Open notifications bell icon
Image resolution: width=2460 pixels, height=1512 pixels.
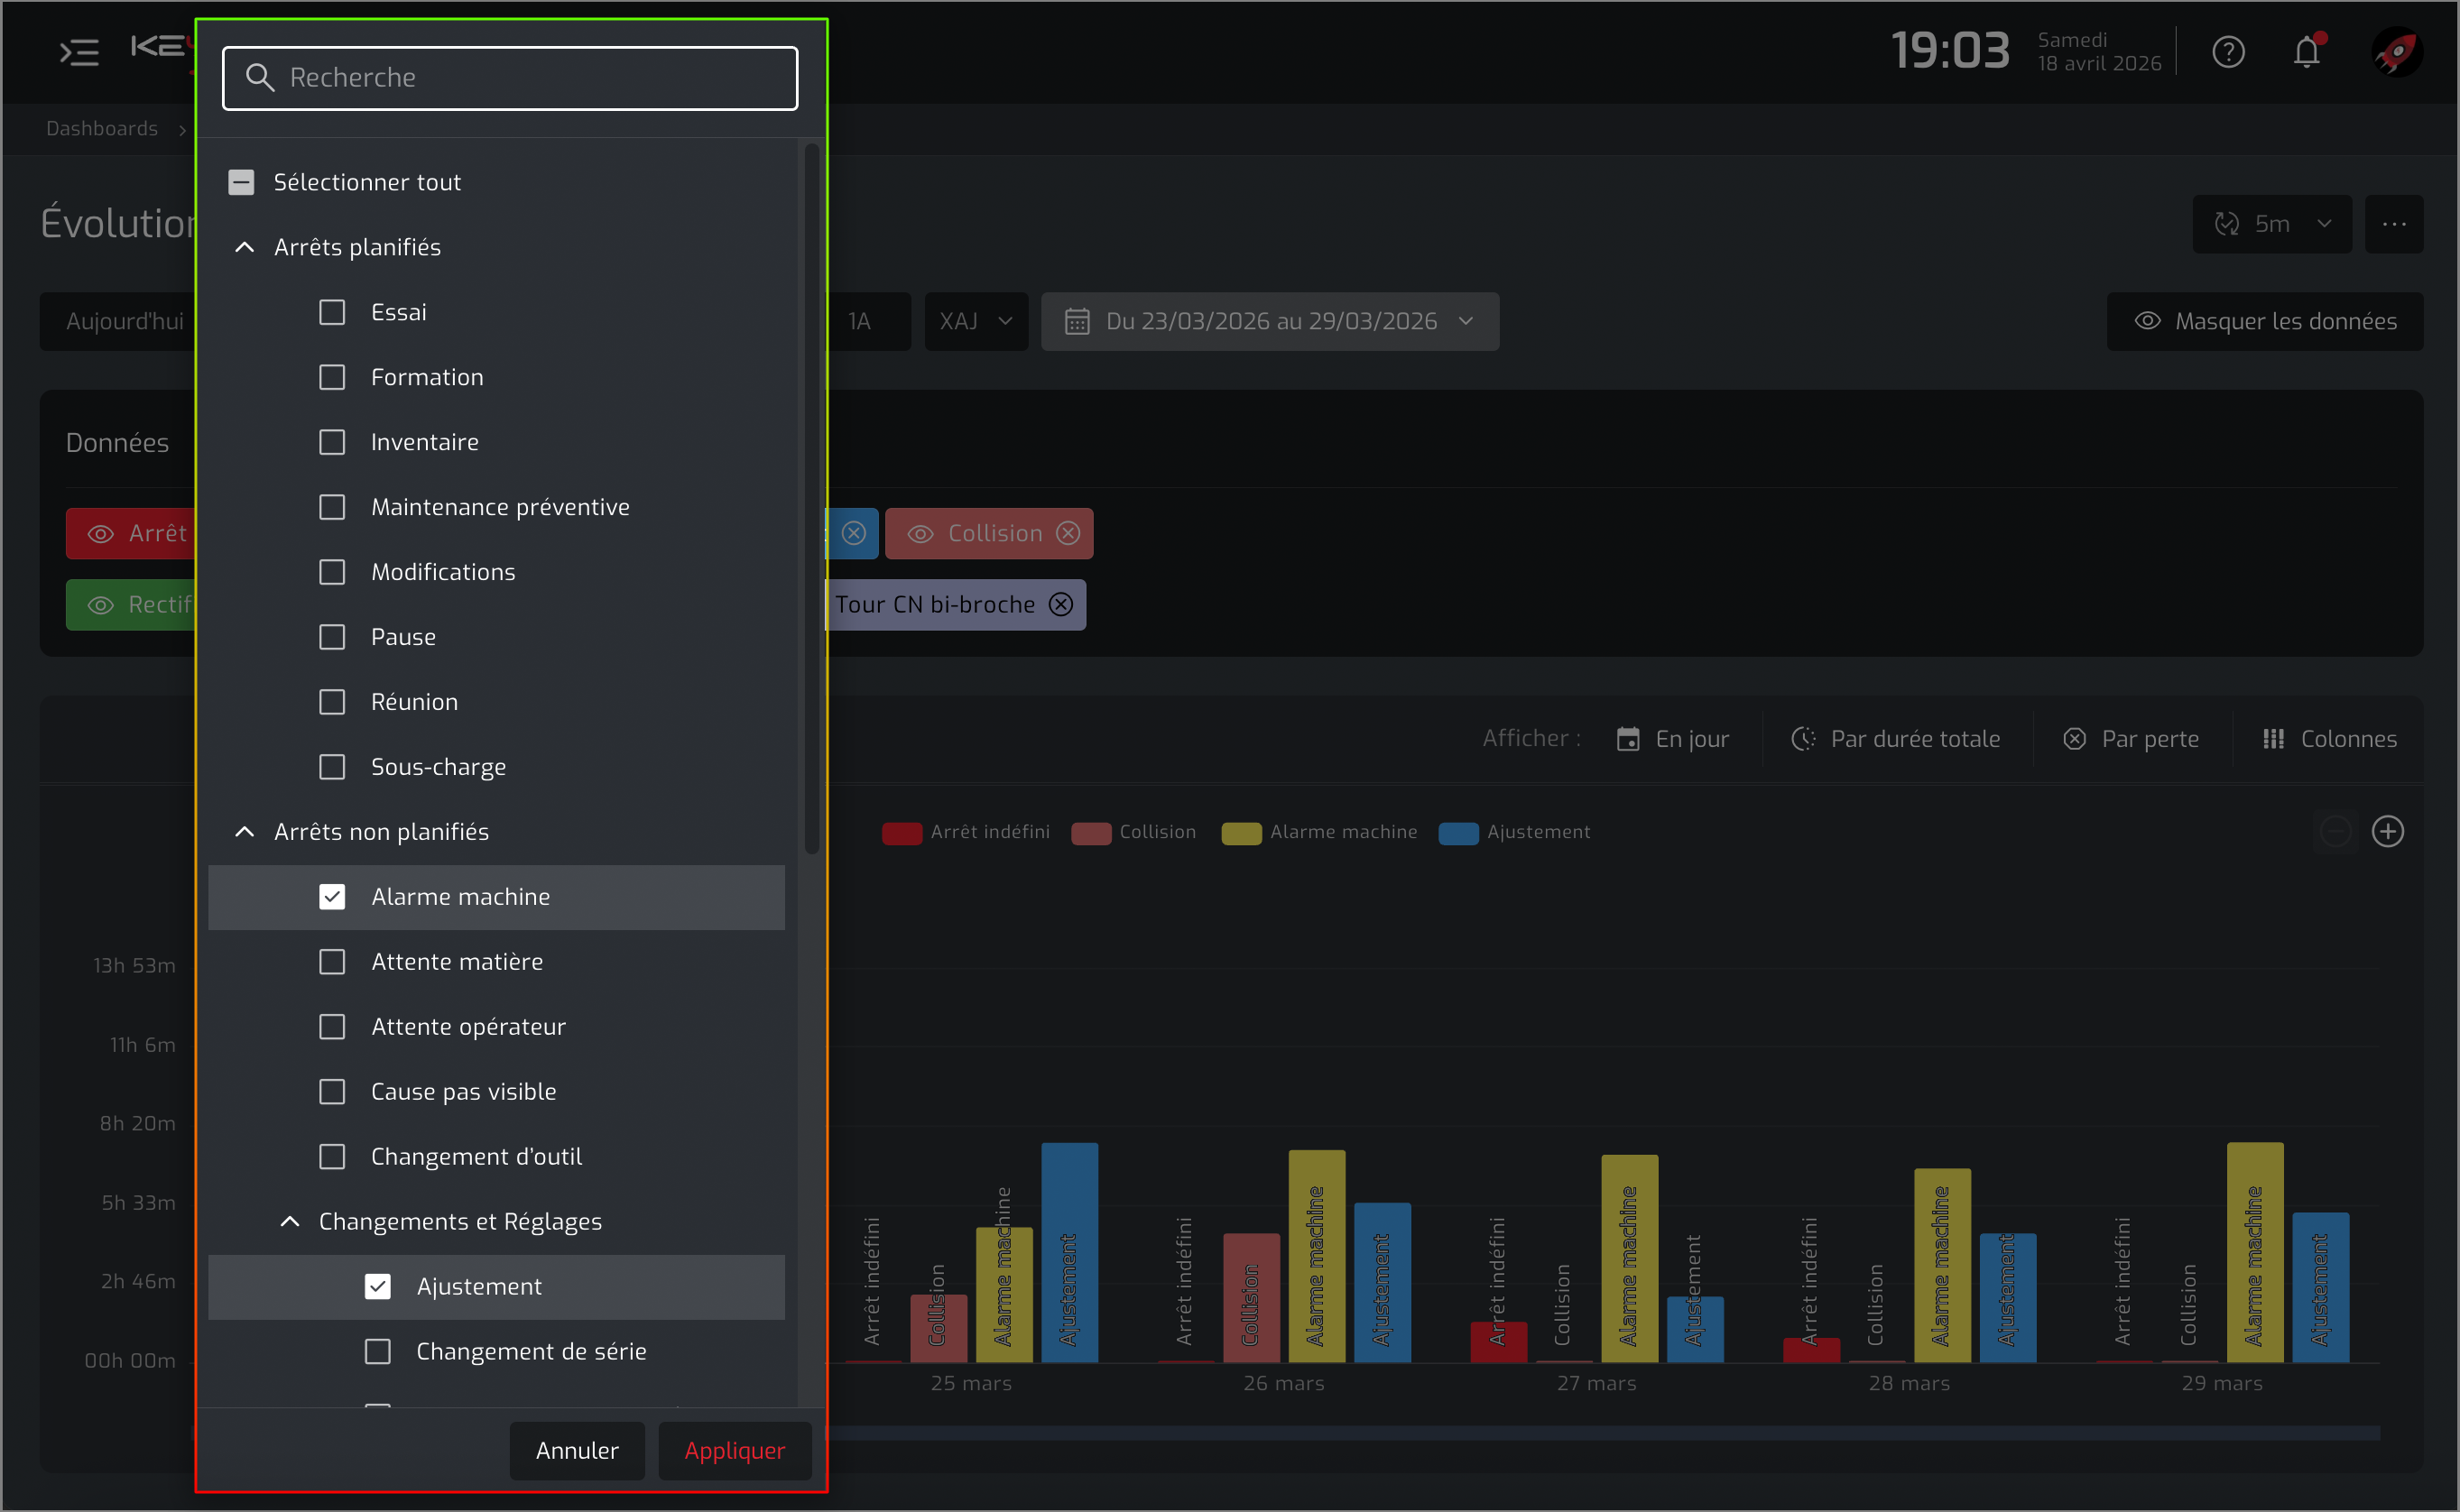pyautogui.click(x=2306, y=52)
